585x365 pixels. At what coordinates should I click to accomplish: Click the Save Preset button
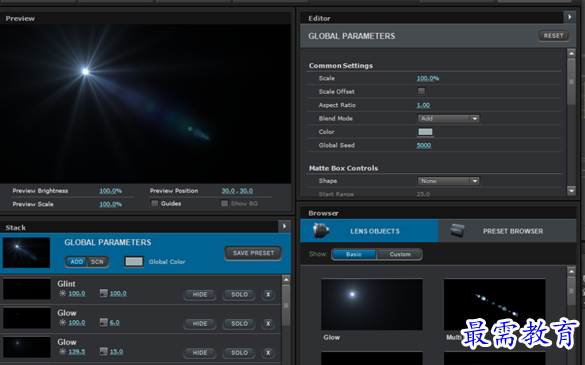coord(253,253)
